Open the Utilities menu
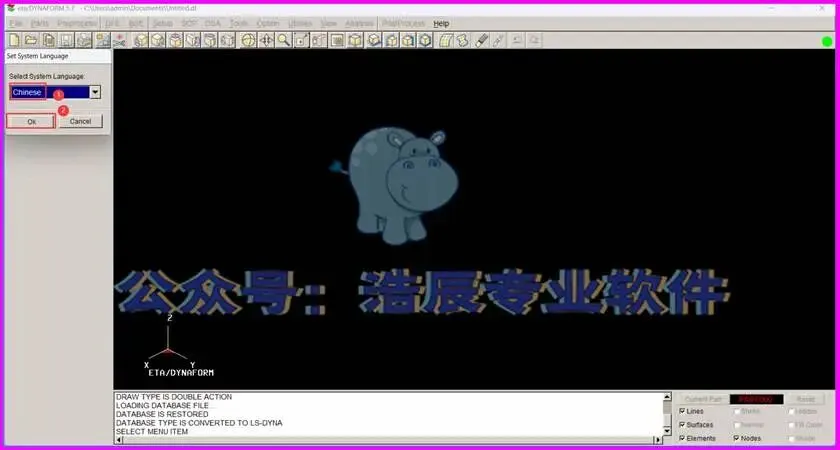The image size is (840, 450). point(300,24)
